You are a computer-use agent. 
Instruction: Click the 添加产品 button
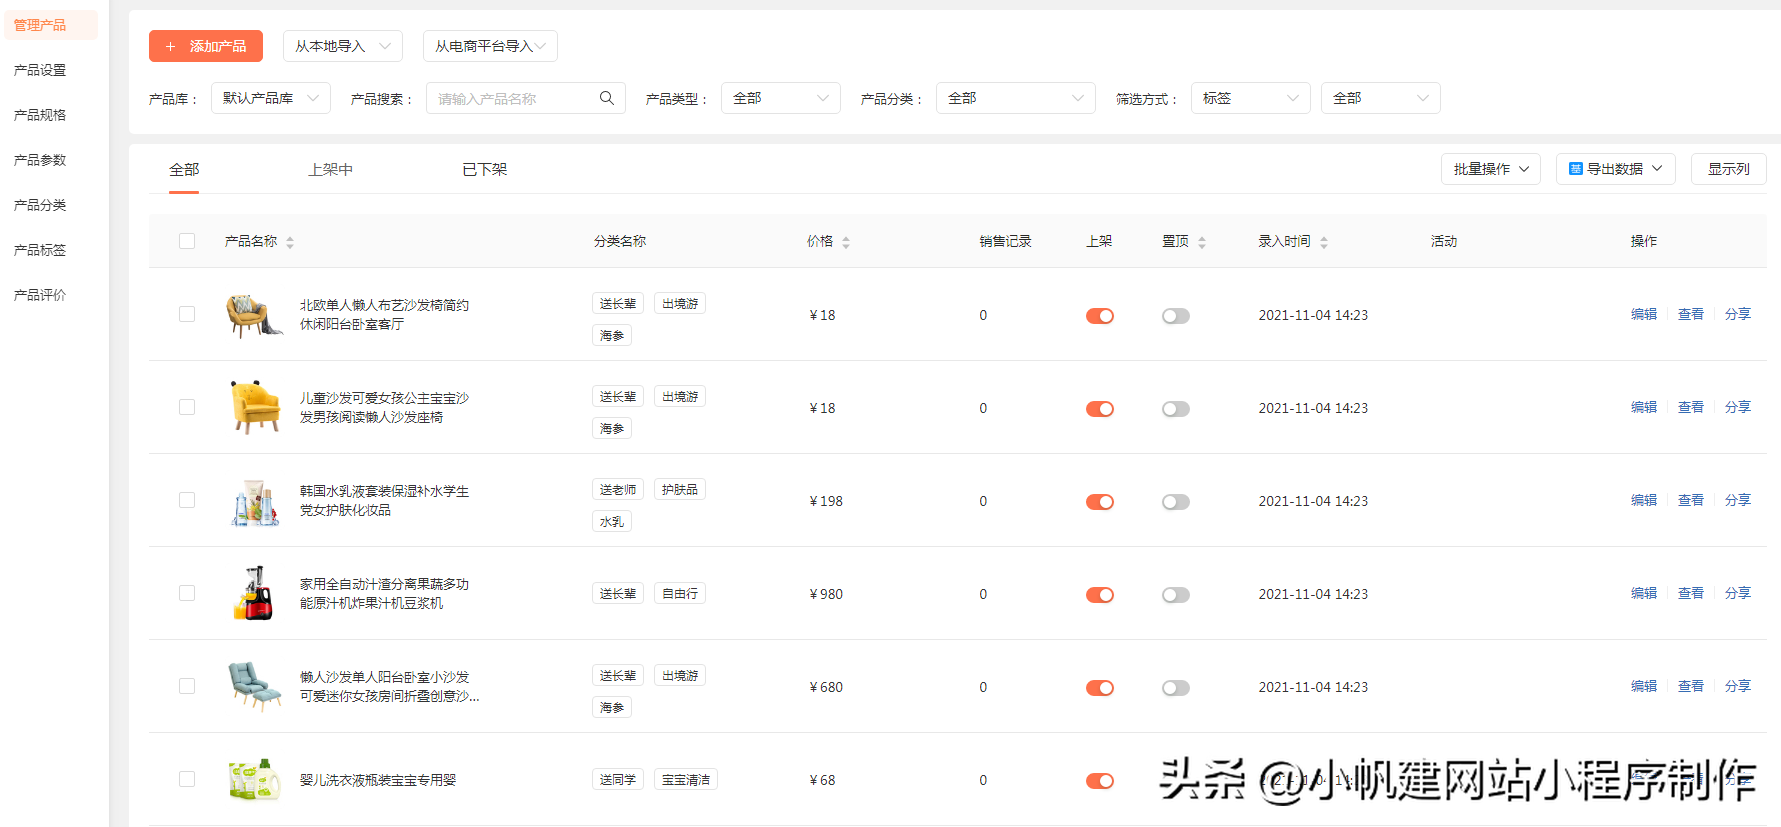tap(206, 46)
